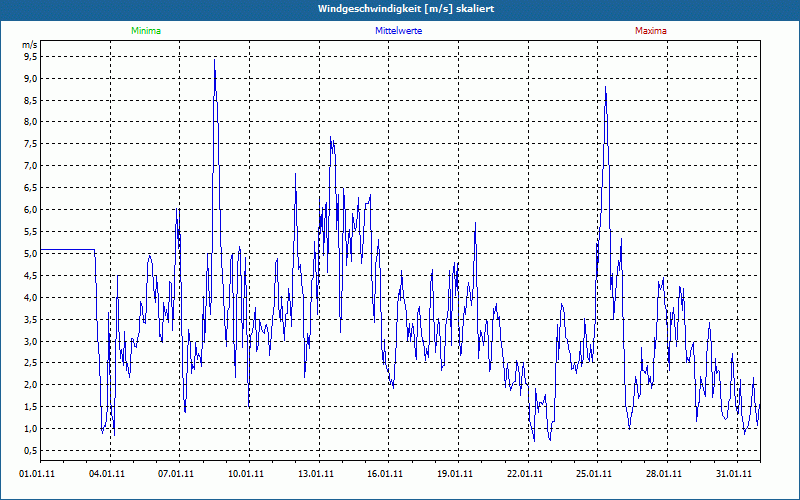Click the x-axis date label 10.01.11
This screenshot has height=500, width=800.
click(246, 474)
